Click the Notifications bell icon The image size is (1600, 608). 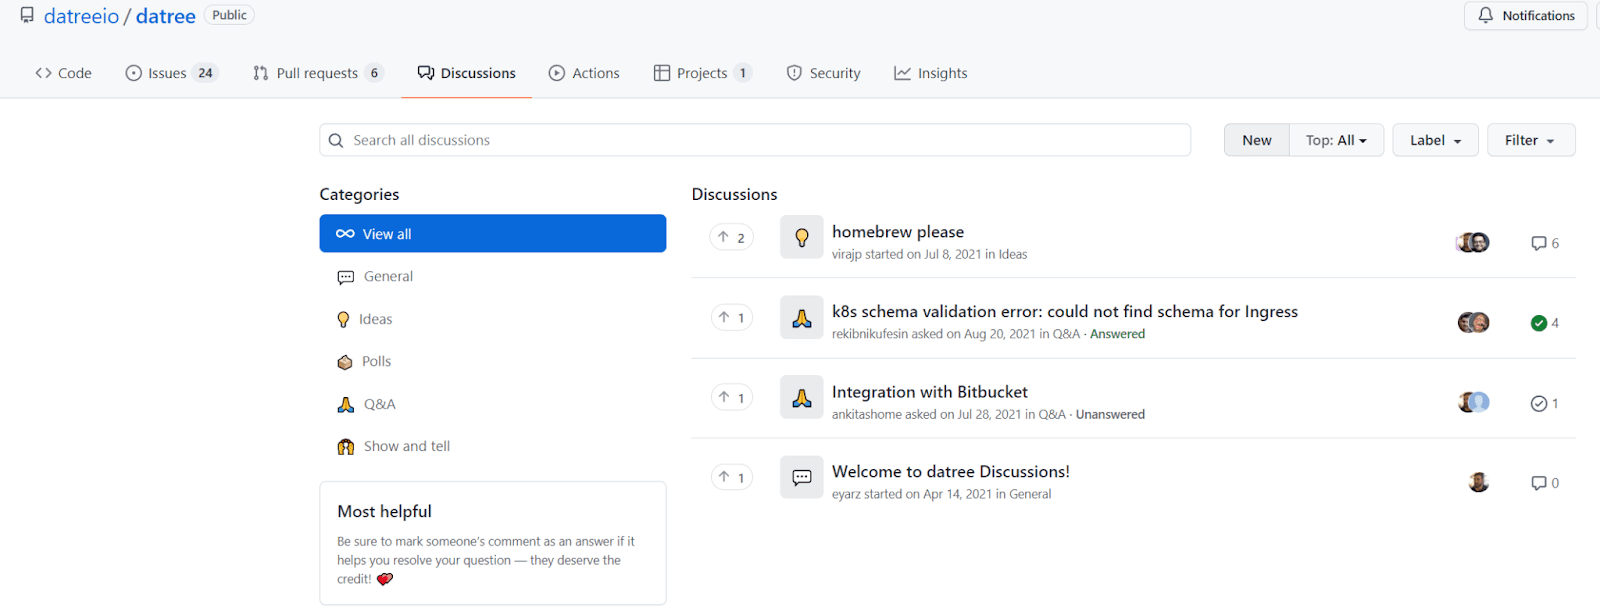click(x=1486, y=15)
